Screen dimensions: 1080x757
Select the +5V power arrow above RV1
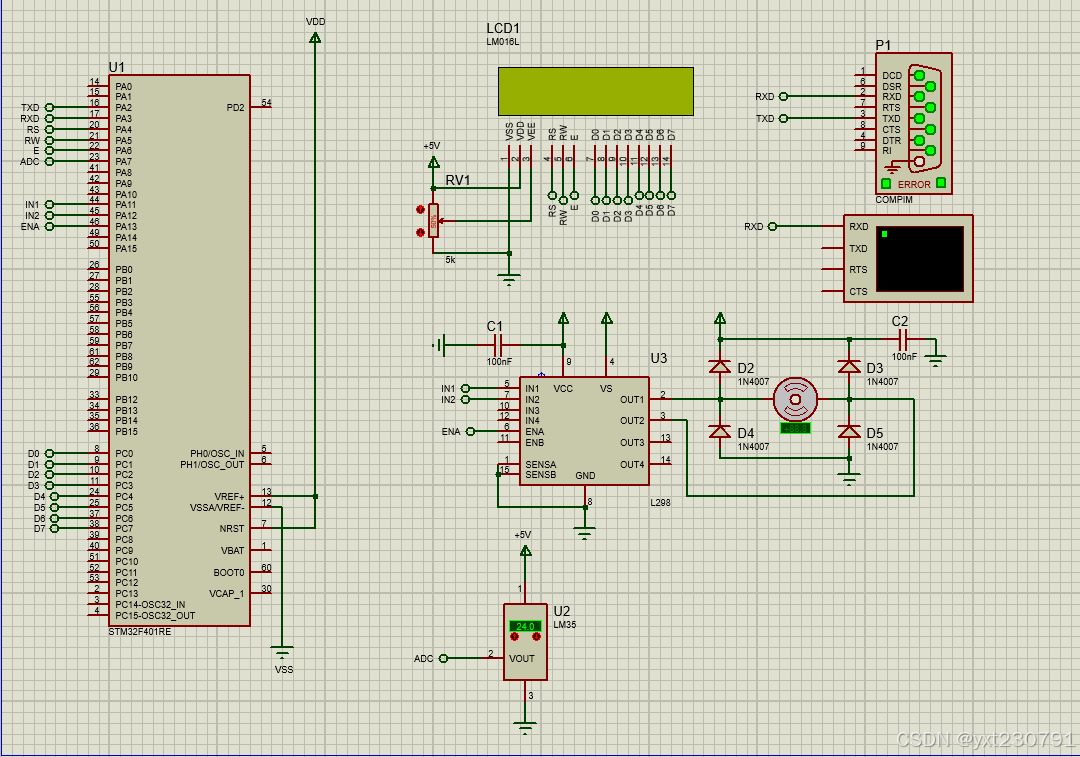433,162
